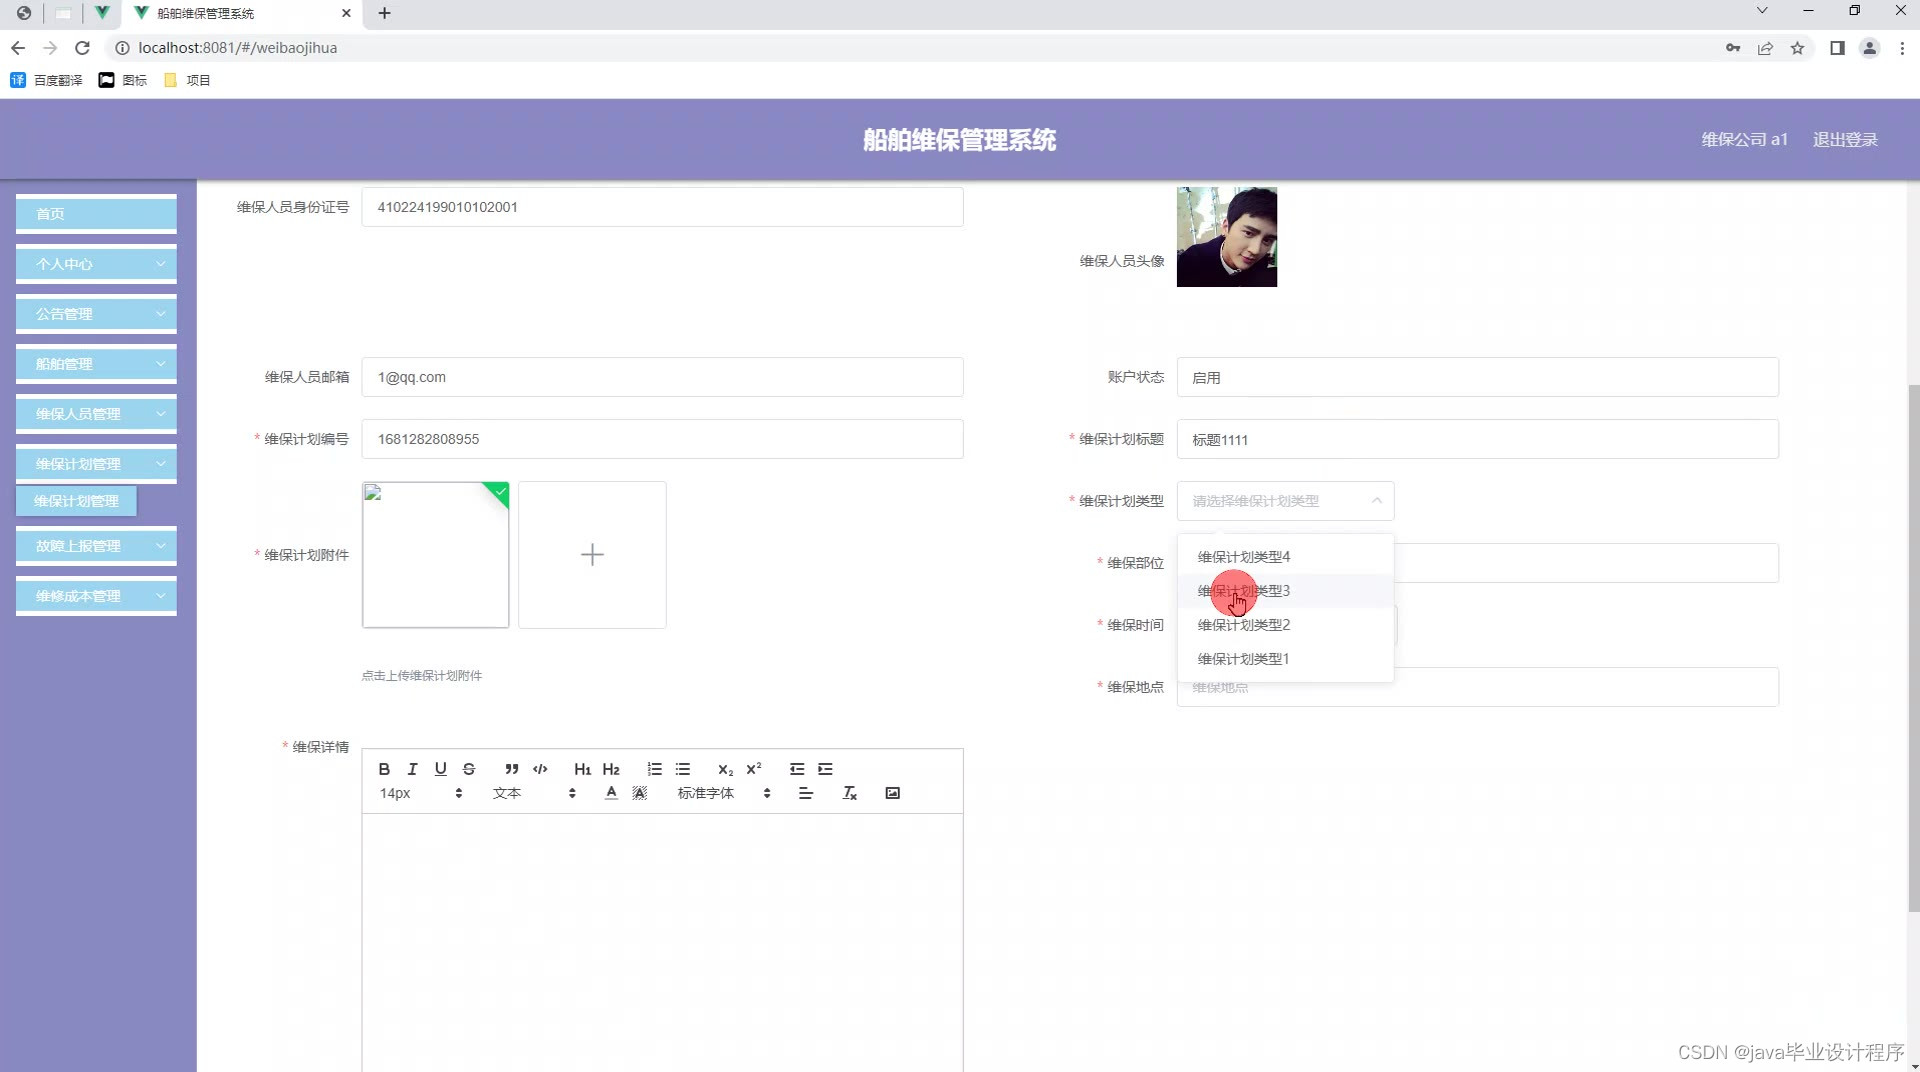This screenshot has height=1072, width=1920.
Task: Insert an image into the editor
Action: pyautogui.click(x=892, y=792)
